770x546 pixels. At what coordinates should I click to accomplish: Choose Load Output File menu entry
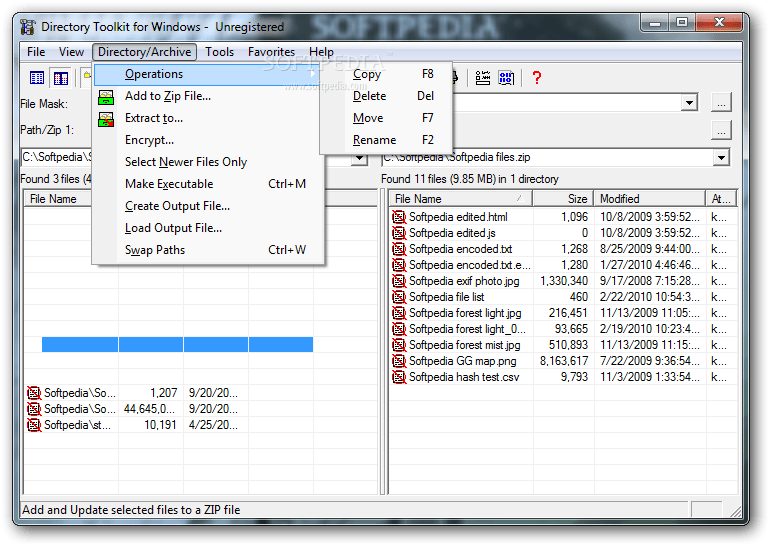[208, 228]
